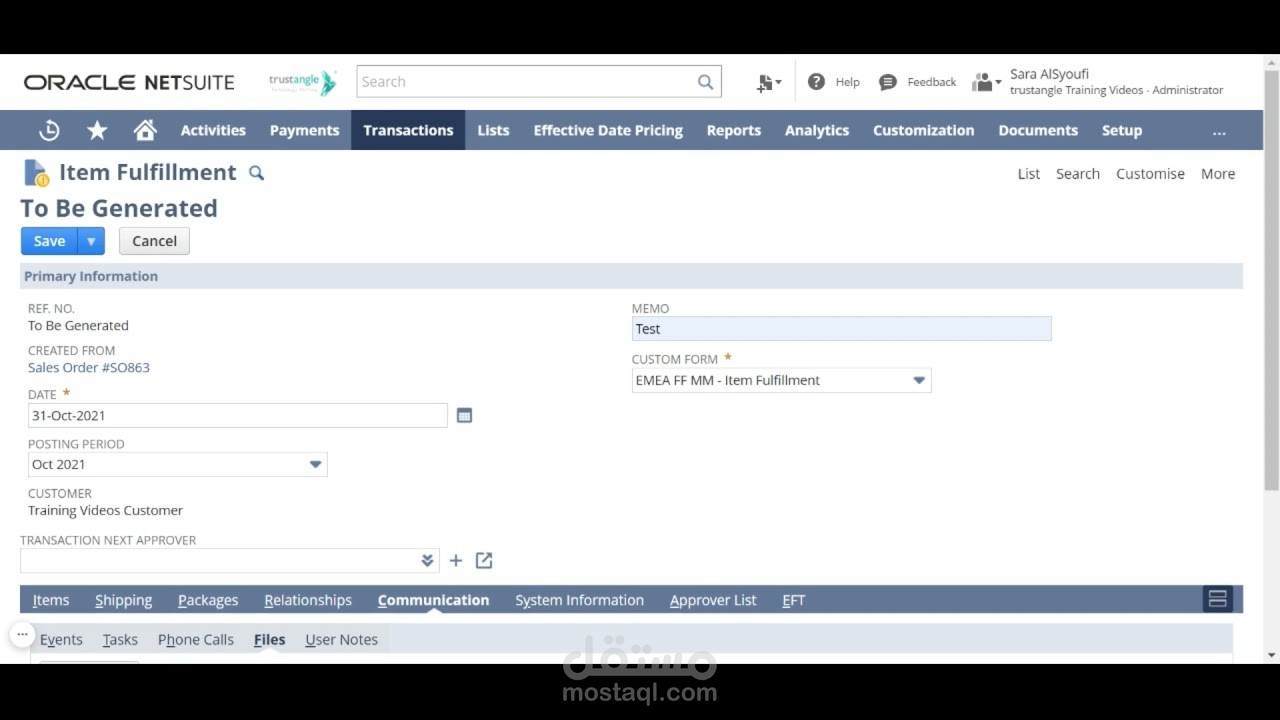The width and height of the screenshot is (1280, 720).
Task: Click the Feedback speech bubble icon
Action: [x=887, y=82]
